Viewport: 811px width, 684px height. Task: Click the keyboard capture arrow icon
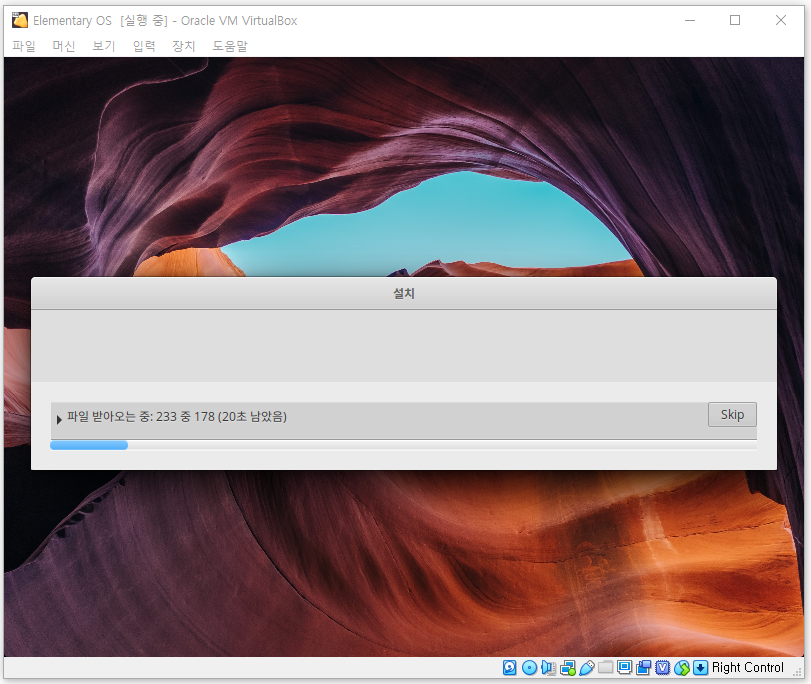[700, 667]
